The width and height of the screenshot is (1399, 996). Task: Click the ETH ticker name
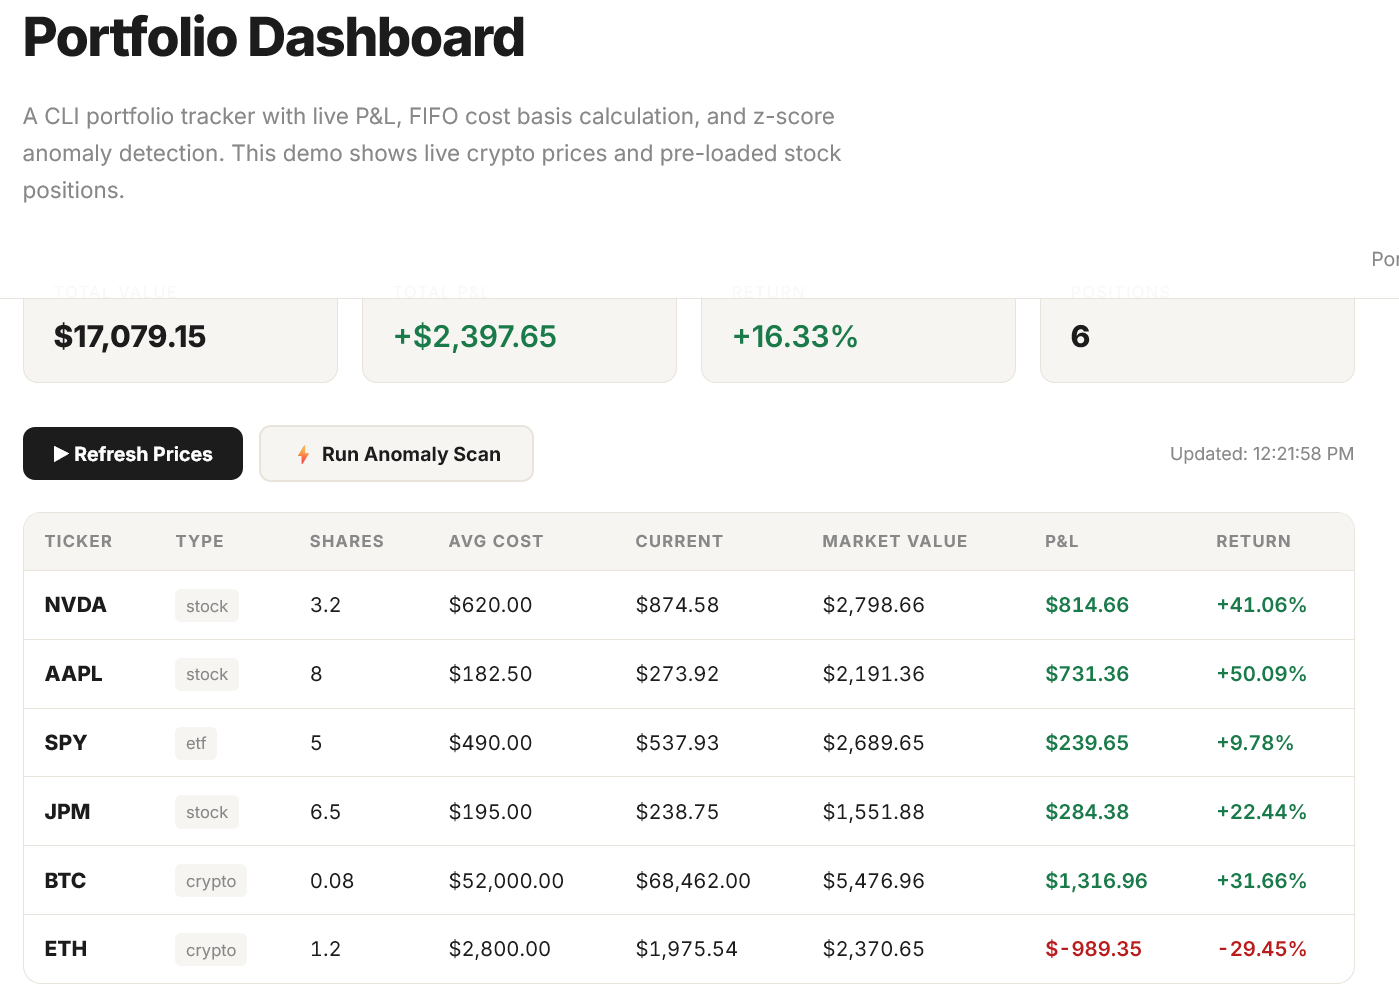coord(66,949)
